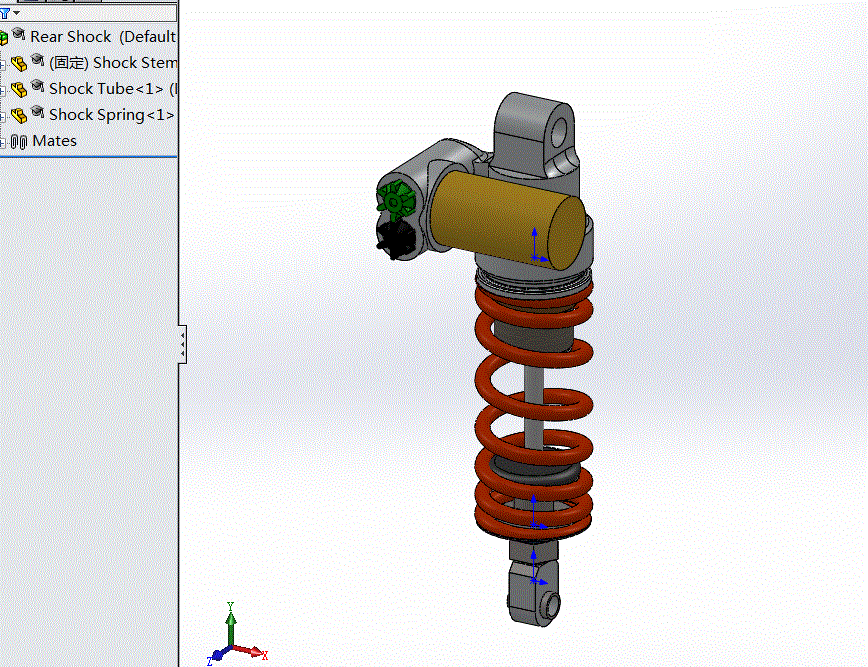
Task: Click the blue coordinate origin on the lower mount
Action: click(x=534, y=581)
